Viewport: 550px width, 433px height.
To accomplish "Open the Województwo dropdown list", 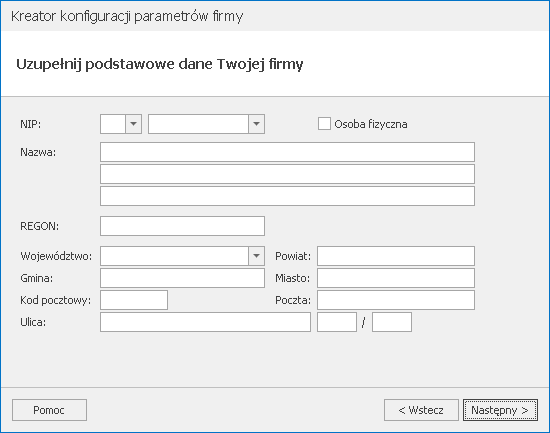I will tap(256, 256).
